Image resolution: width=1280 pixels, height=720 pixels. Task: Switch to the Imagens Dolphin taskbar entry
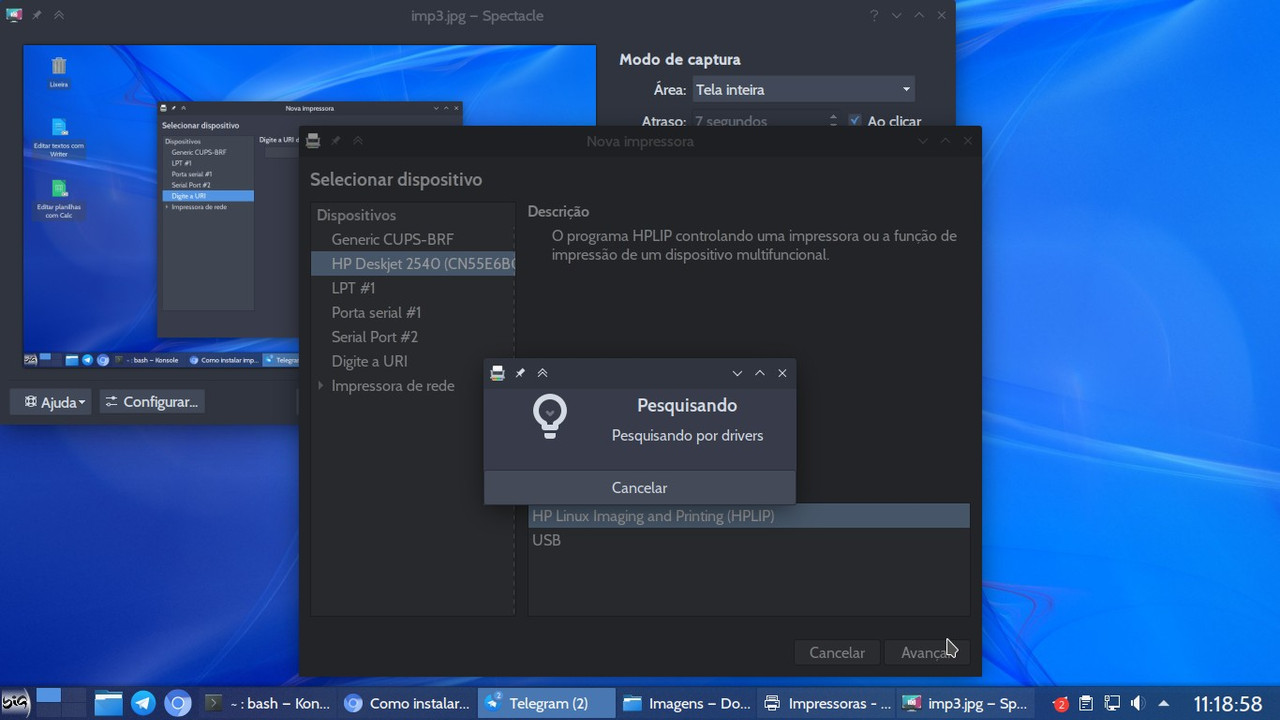coord(687,703)
